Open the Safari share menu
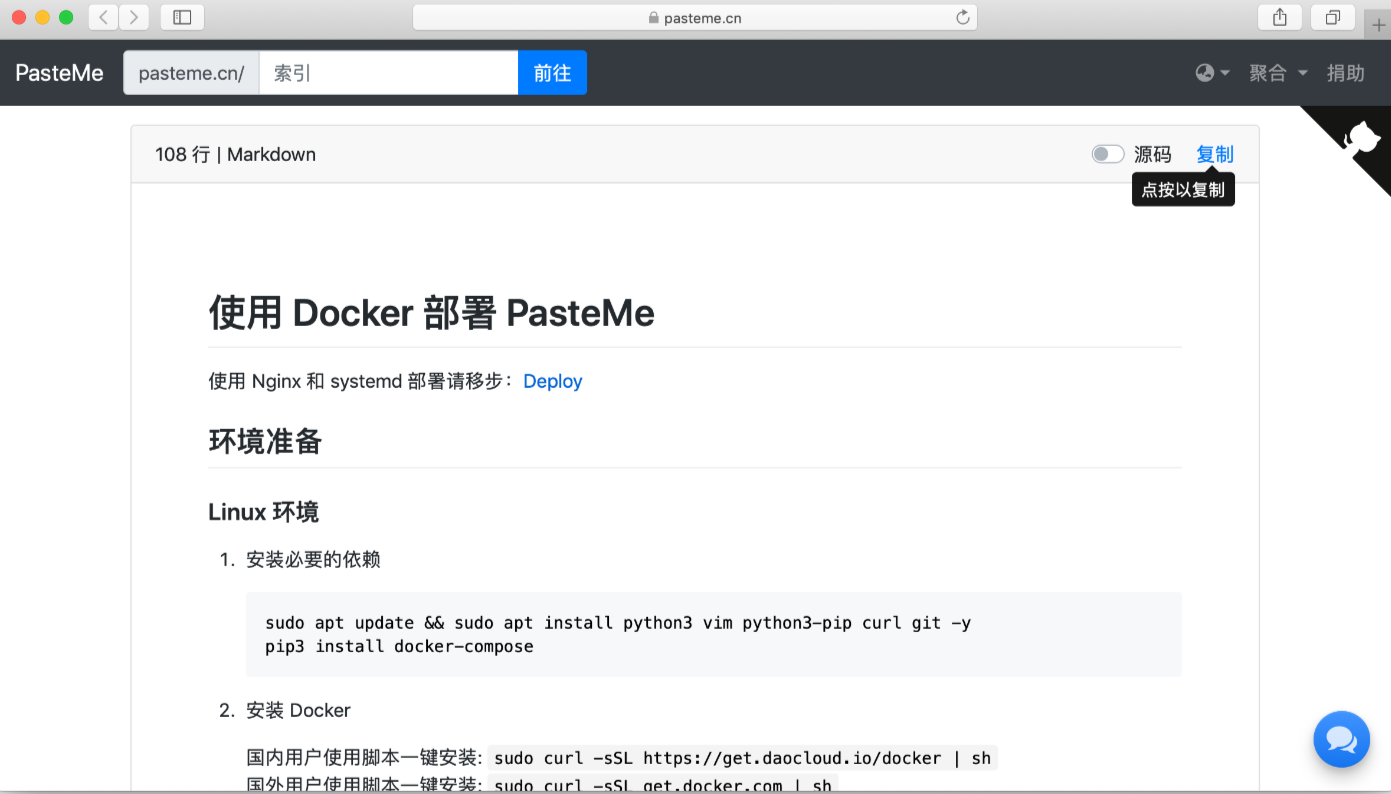The width and height of the screenshot is (1391, 794). click(1280, 17)
